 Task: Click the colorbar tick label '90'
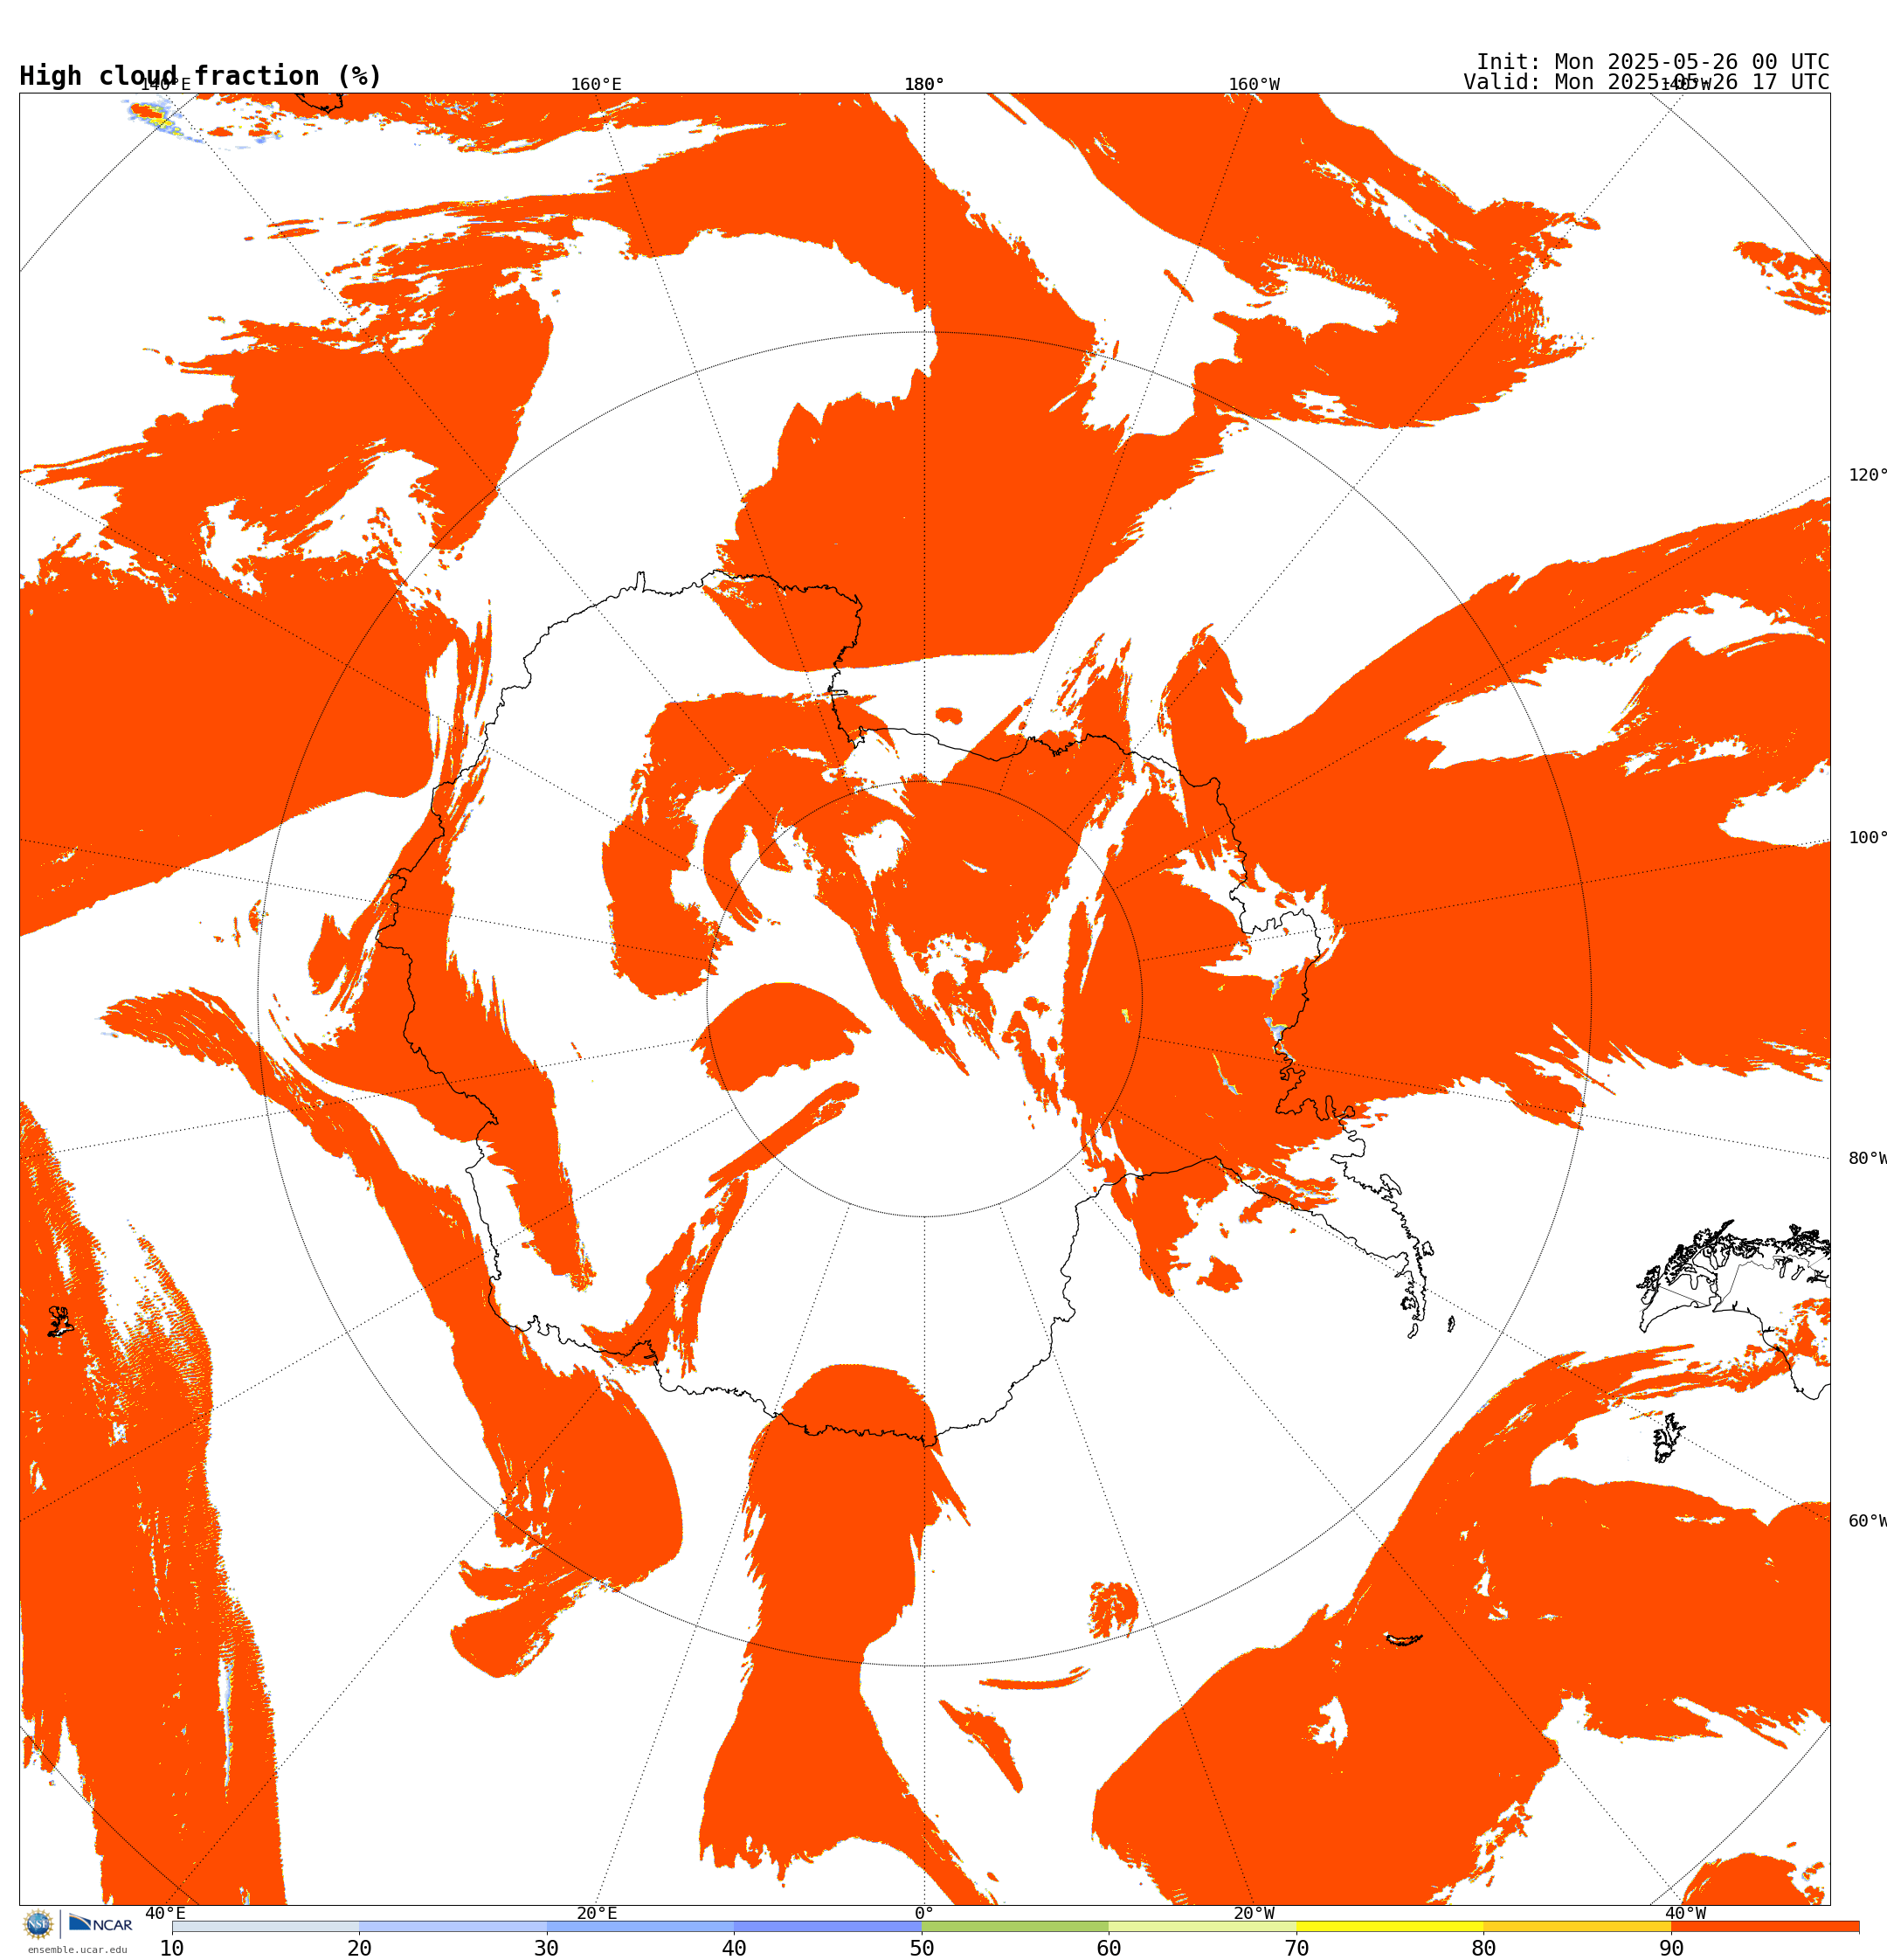(x=1672, y=1948)
